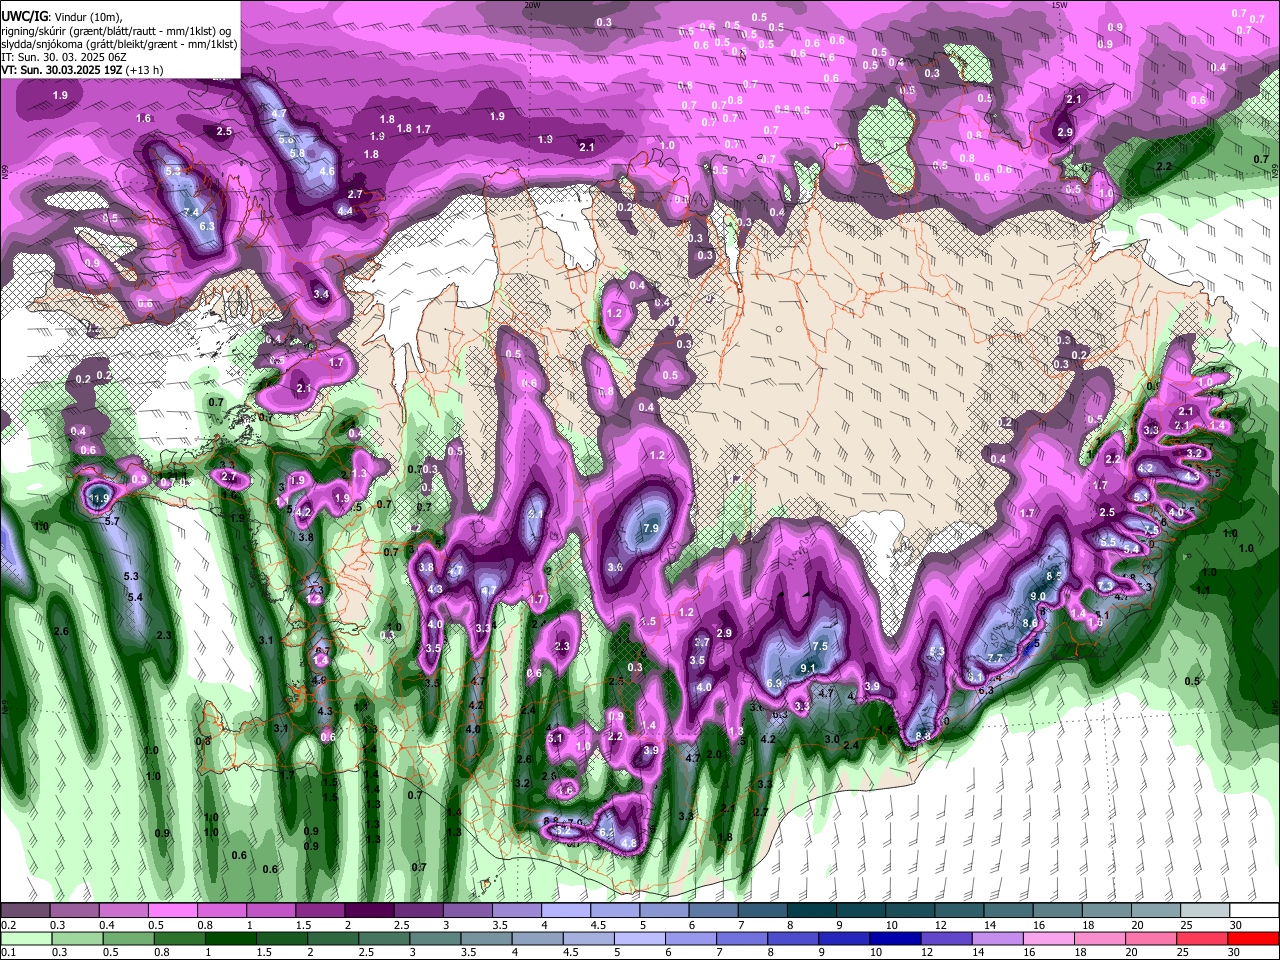
Task: Click snow scale swatch between 2 and 2.5
Action: pos(369,911)
